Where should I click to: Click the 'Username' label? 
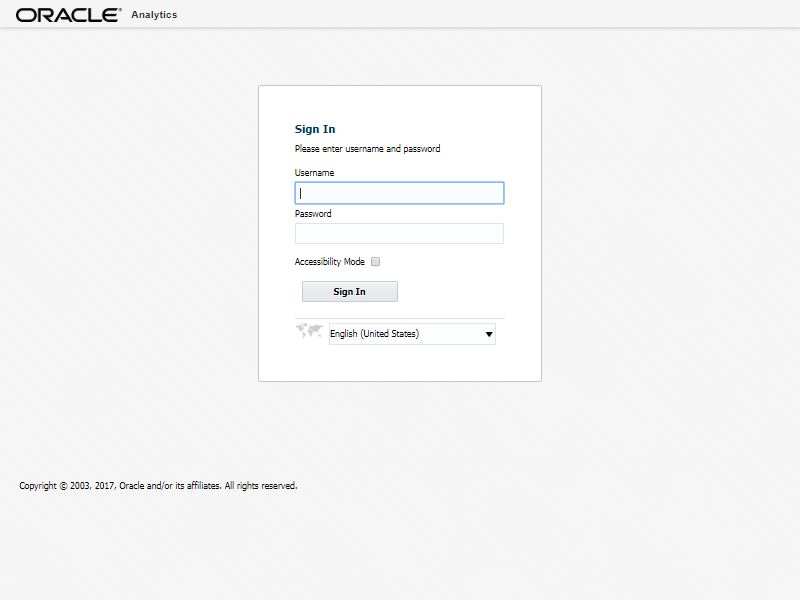click(314, 173)
